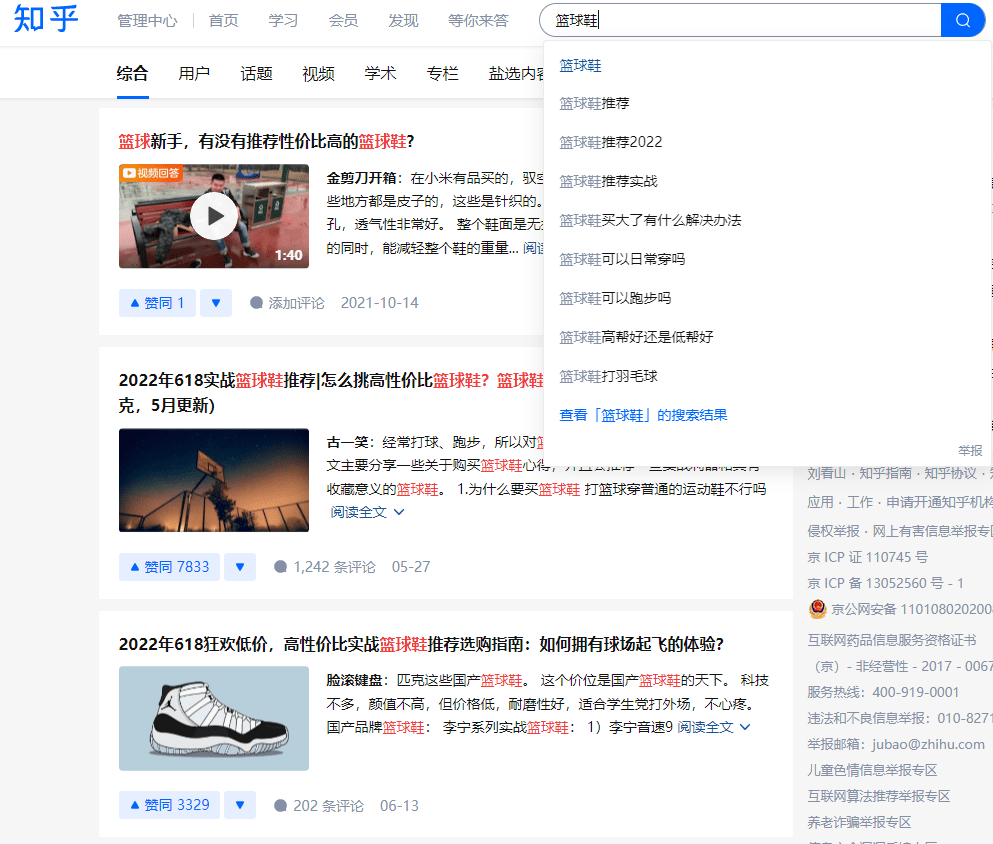Click the 京公网安备 police badge icon
This screenshot has height=844, width=993.
[x=818, y=609]
